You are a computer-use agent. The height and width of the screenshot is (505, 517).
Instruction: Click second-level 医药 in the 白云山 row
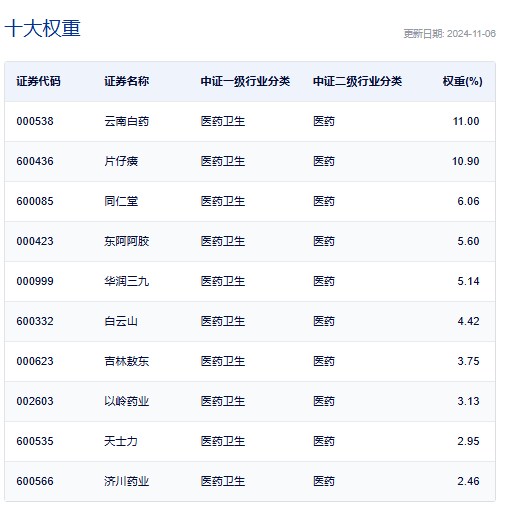[x=324, y=321]
